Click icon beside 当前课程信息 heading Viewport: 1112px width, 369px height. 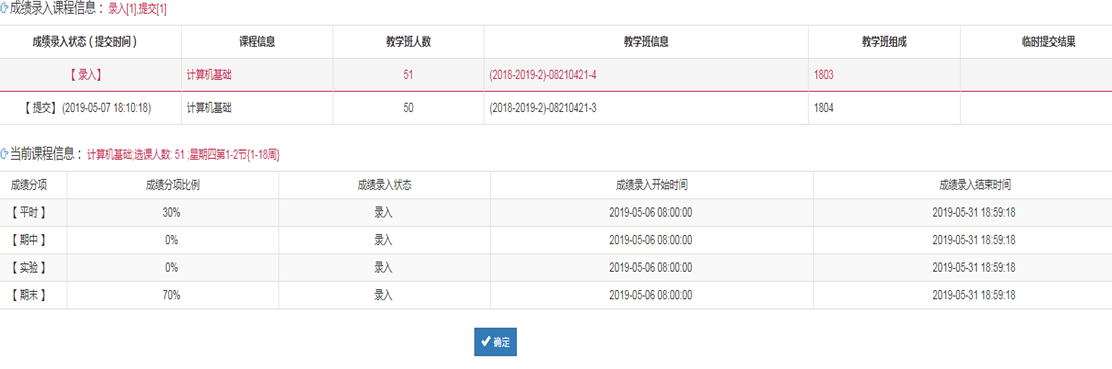pos(5,153)
